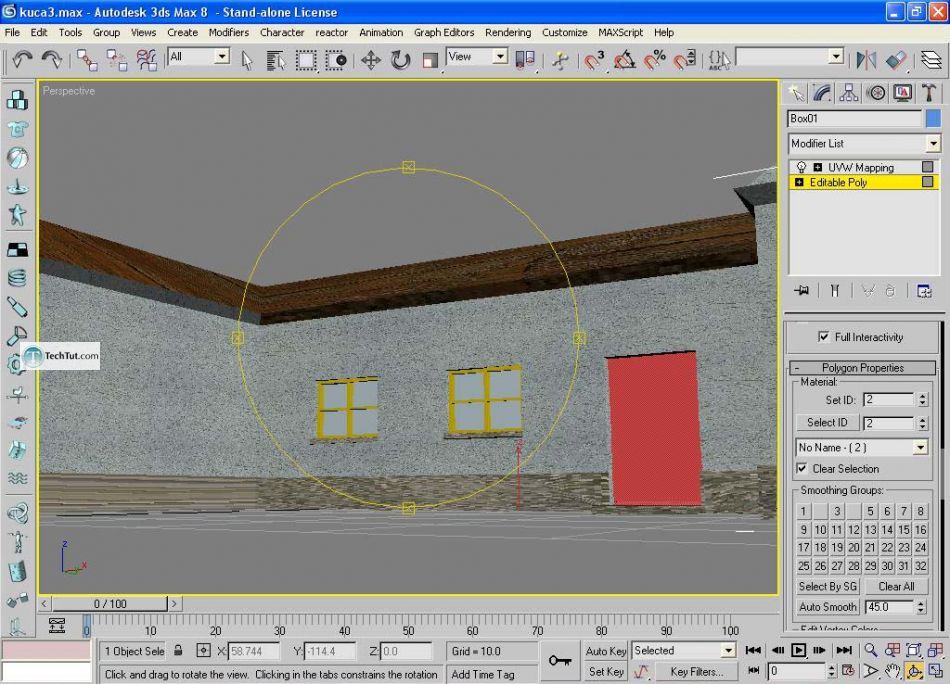The height and width of the screenshot is (684, 950).
Task: Open the Layer Manager icon
Action: pos(931,60)
